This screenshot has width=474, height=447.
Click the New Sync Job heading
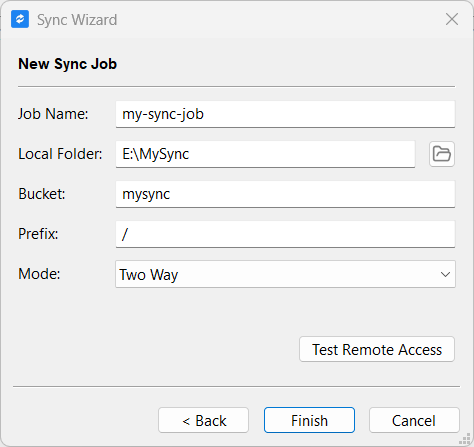(68, 64)
